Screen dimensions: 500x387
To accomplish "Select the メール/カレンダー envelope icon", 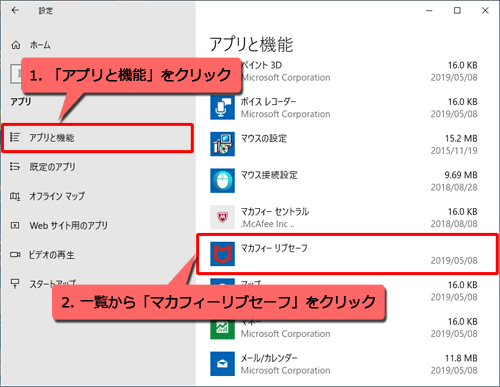I will click(x=222, y=364).
